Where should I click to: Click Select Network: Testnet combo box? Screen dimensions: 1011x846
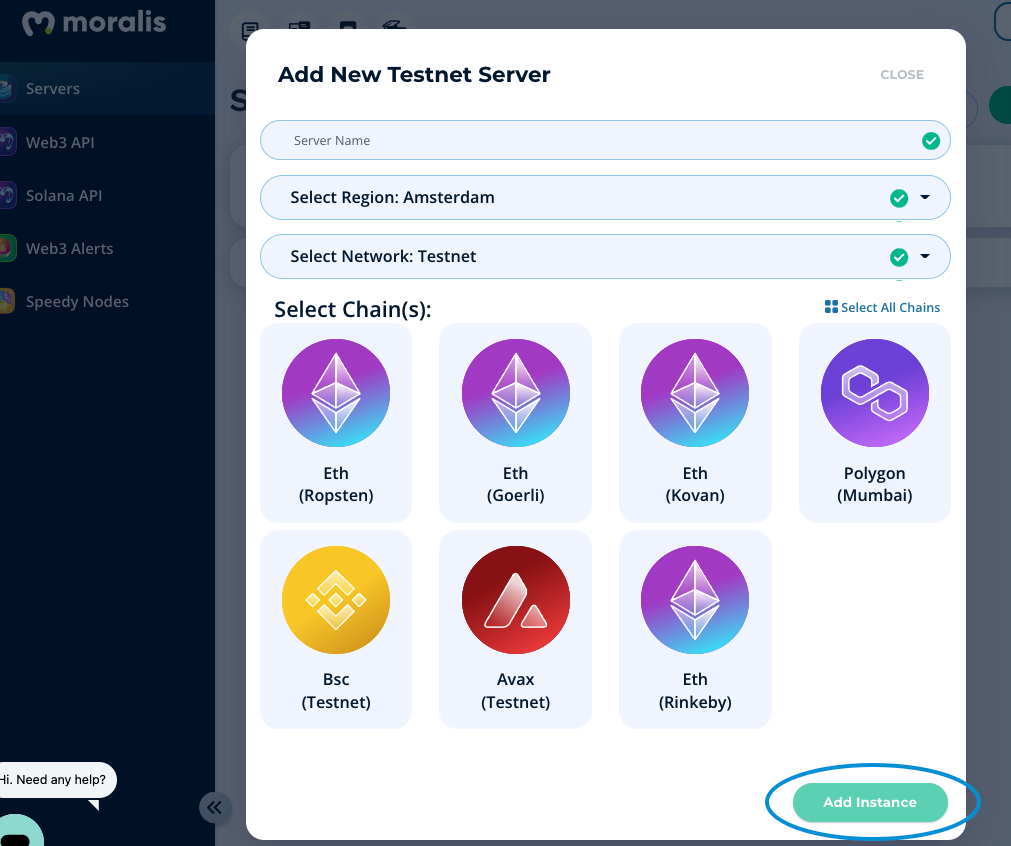tap(605, 257)
